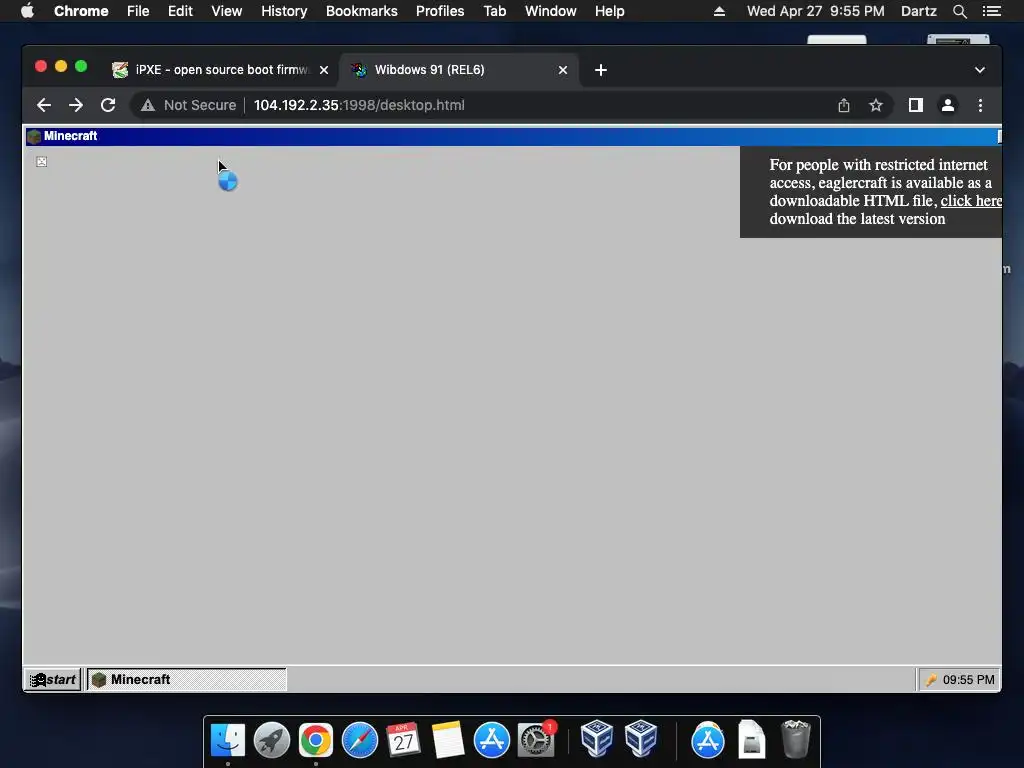This screenshot has width=1024, height=768.
Task: Open the Bookmarks menu
Action: tap(362, 11)
